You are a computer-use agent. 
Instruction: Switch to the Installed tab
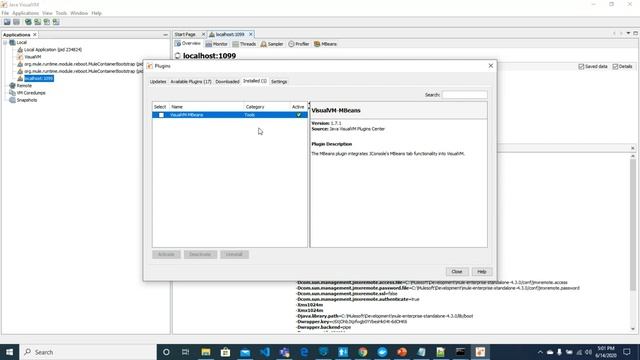[x=255, y=81]
